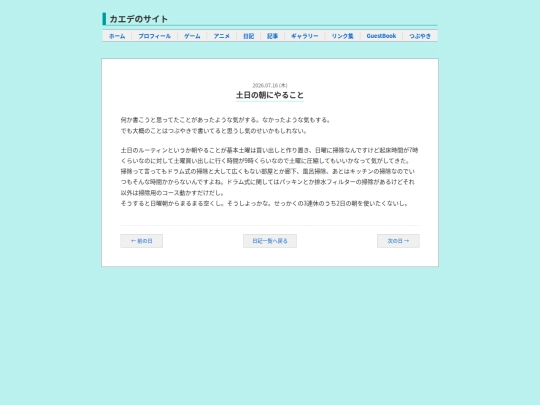This screenshot has height=405, width=540.
Task: Open the 日記 page
Action: pos(249,36)
